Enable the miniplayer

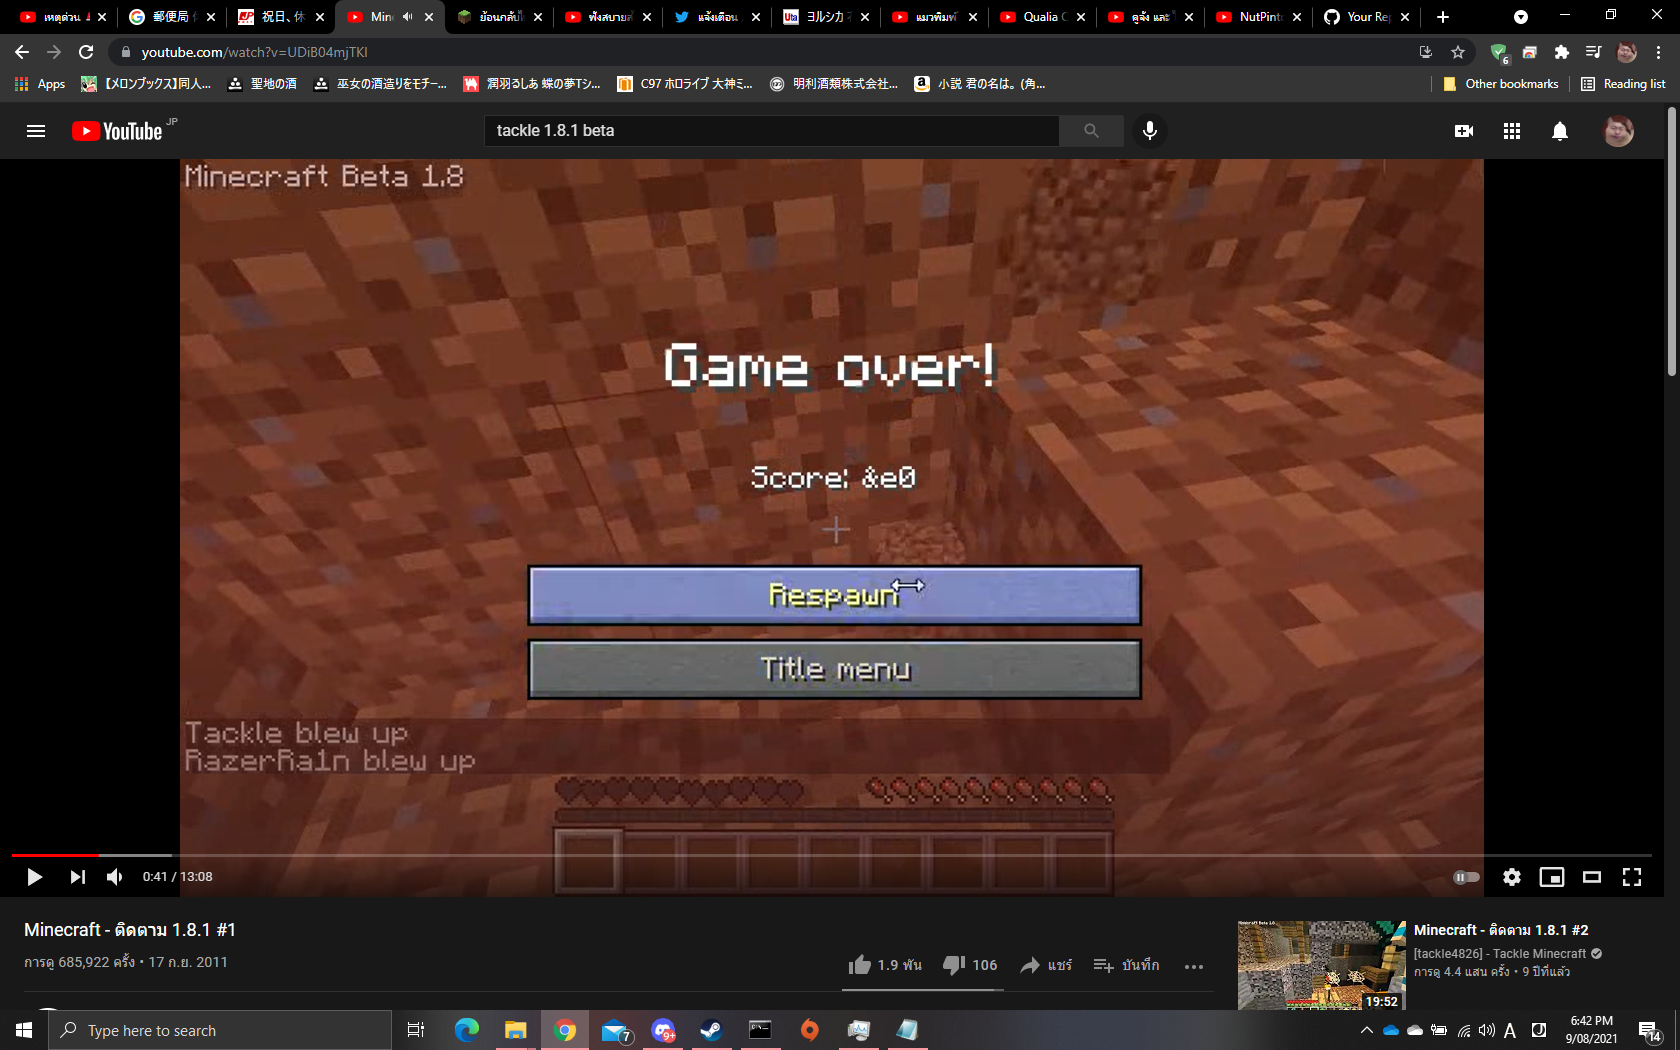pos(1552,877)
